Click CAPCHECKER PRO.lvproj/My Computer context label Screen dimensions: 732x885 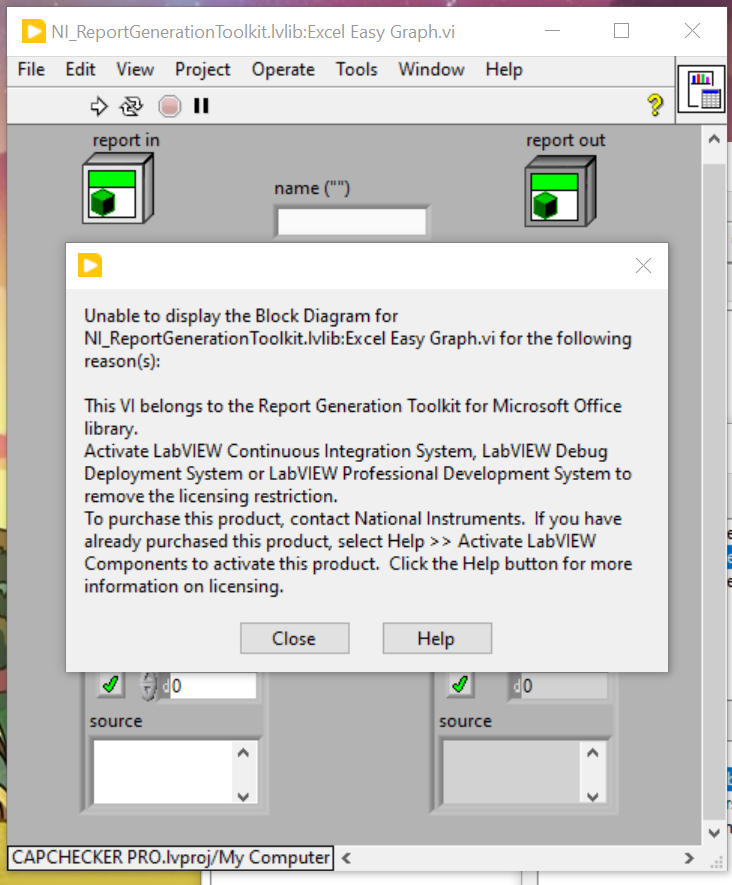point(171,857)
